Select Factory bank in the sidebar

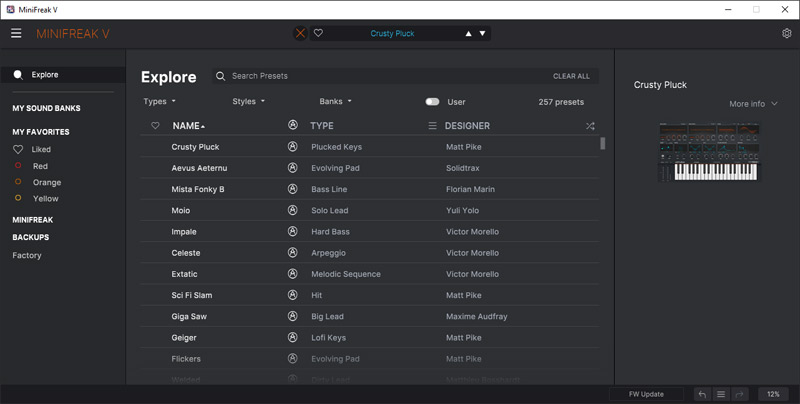click(x=27, y=256)
